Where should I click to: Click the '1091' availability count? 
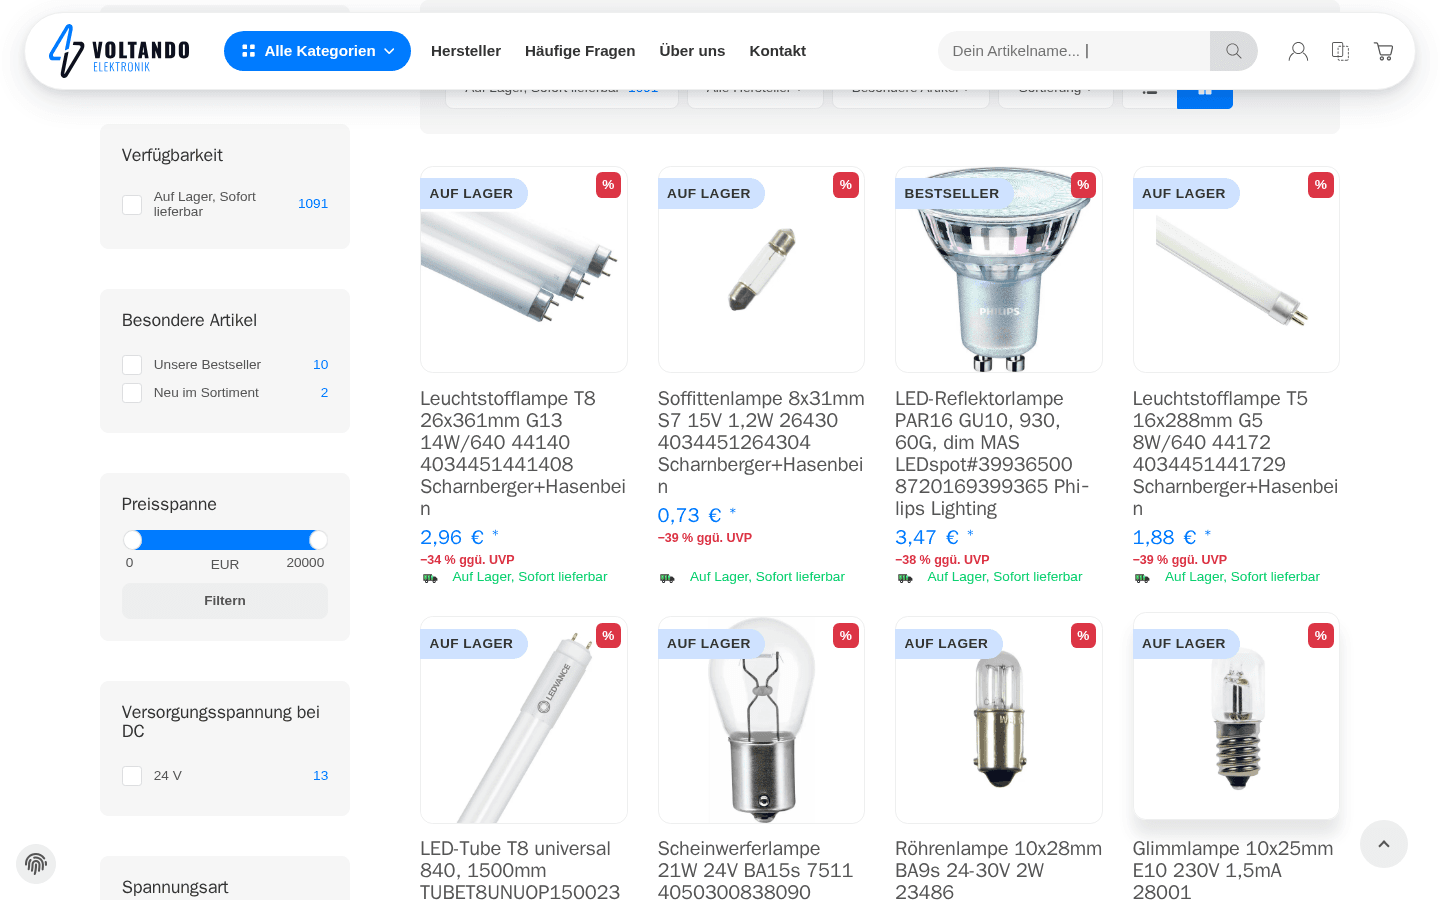pos(313,204)
